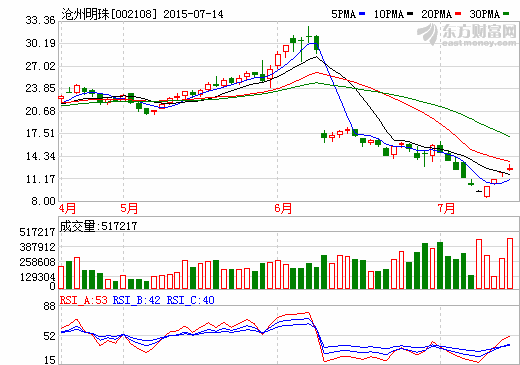Click the 52 RSI axis label
This screenshot has width=520, height=365.
coord(49,336)
